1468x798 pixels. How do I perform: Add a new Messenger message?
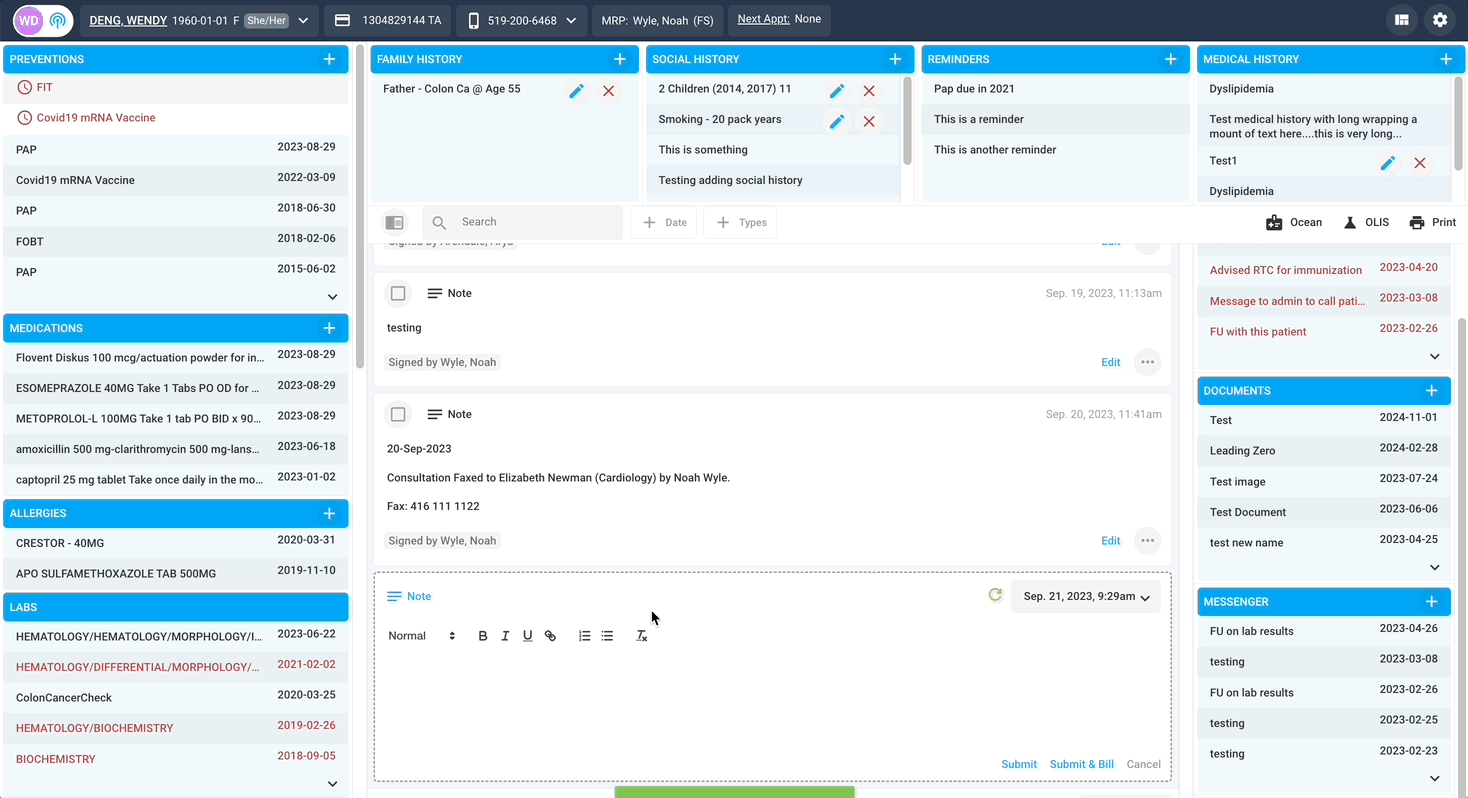coord(1431,601)
